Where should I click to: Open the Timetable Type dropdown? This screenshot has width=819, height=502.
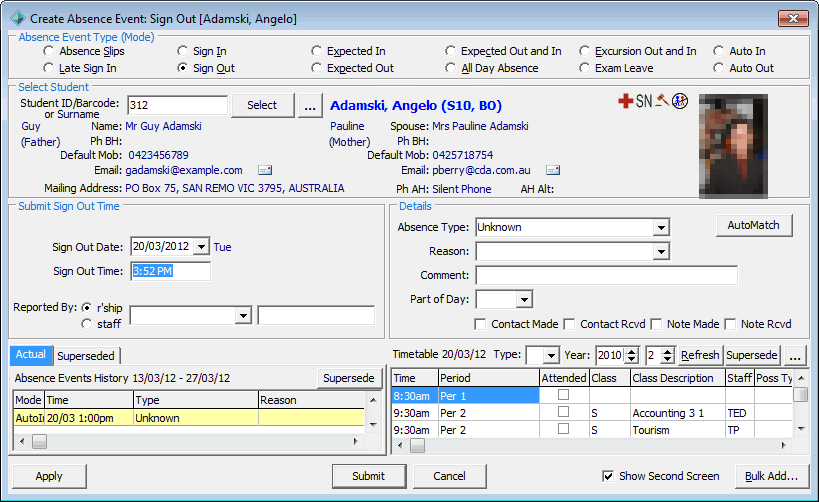552,356
